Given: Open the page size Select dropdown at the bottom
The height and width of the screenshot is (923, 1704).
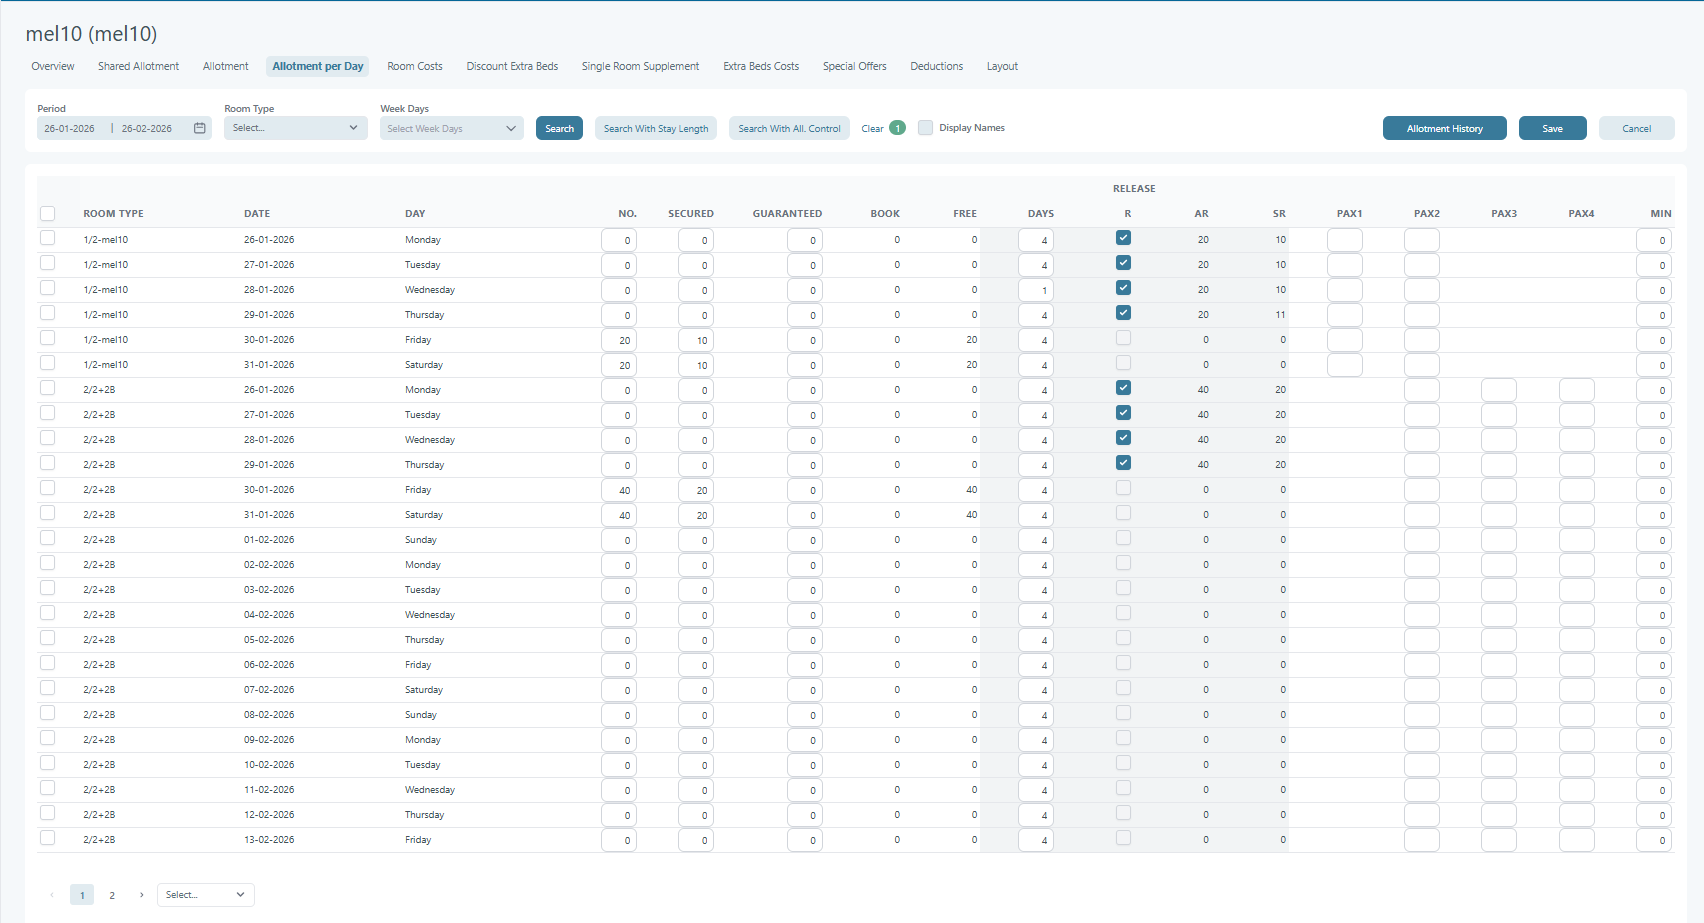Looking at the screenshot, I should [205, 895].
